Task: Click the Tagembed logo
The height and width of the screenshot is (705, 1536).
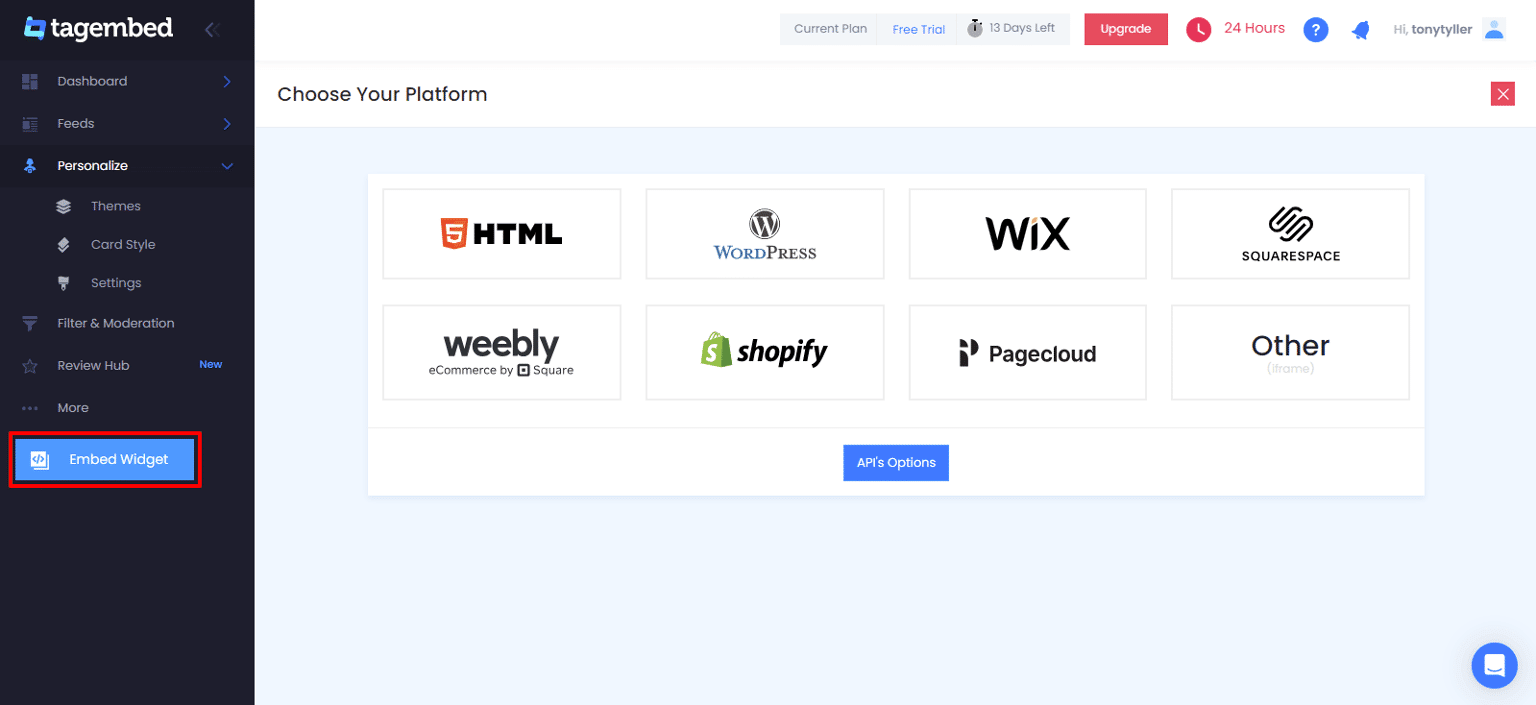Action: (x=99, y=29)
